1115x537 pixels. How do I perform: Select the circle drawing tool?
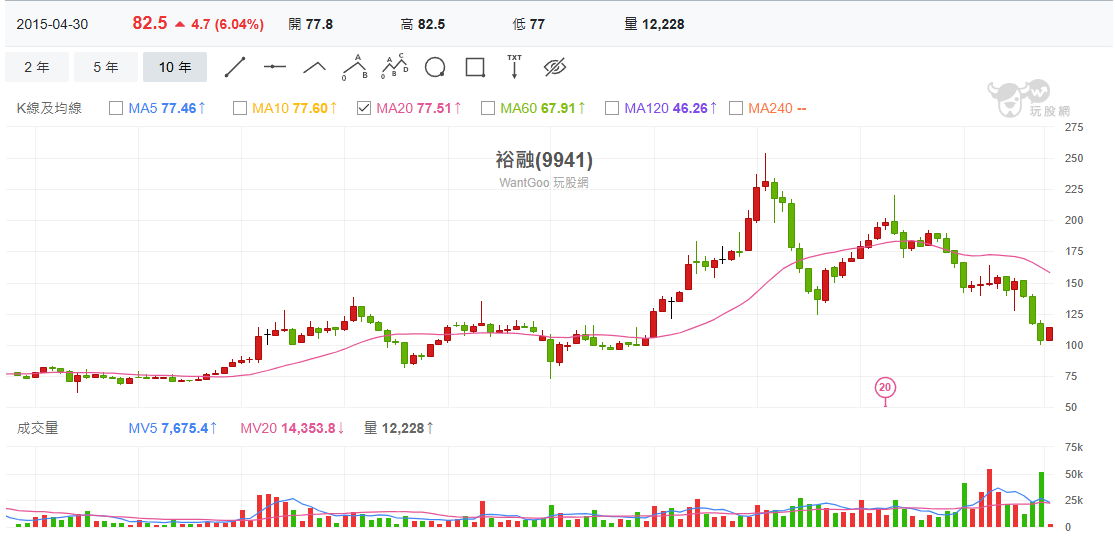click(435, 67)
